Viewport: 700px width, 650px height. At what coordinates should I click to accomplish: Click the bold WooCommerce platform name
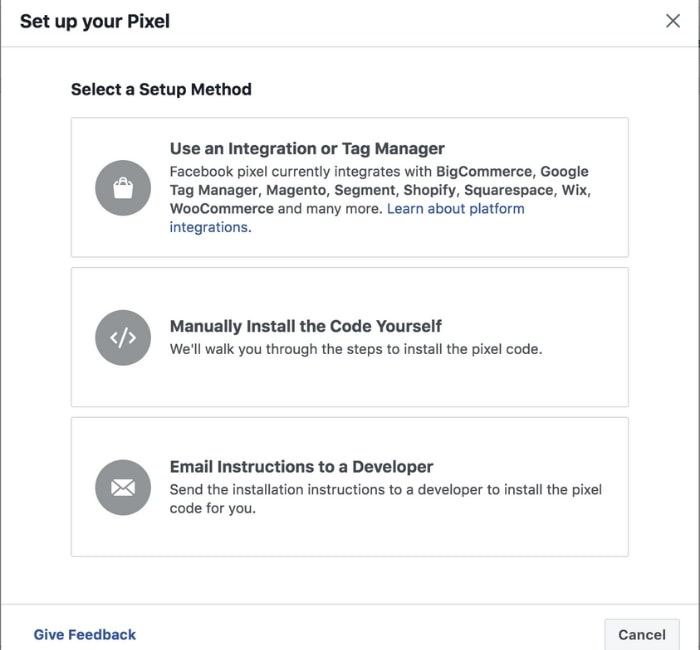[x=221, y=208]
